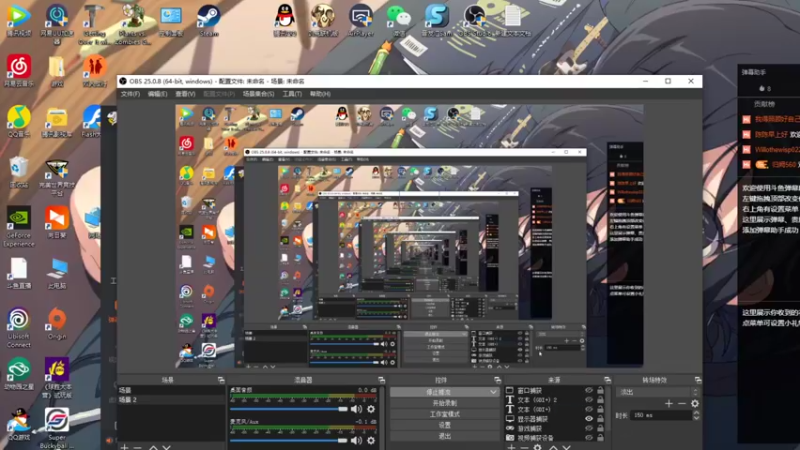Lock the 显示器捕获 source

coord(601,419)
